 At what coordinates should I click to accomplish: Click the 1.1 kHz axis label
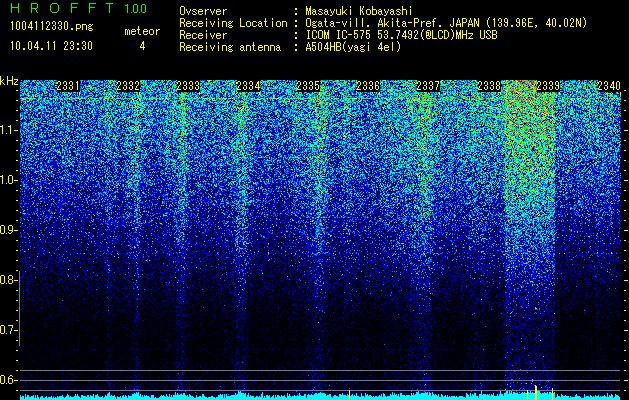(8, 131)
